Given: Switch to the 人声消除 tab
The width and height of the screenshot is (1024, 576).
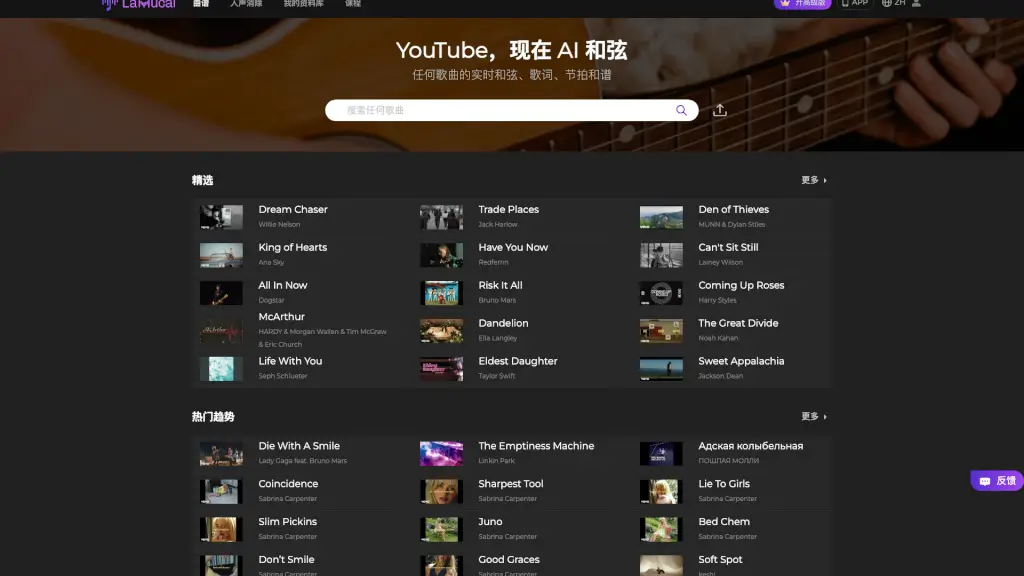Looking at the screenshot, I should pos(246,4).
